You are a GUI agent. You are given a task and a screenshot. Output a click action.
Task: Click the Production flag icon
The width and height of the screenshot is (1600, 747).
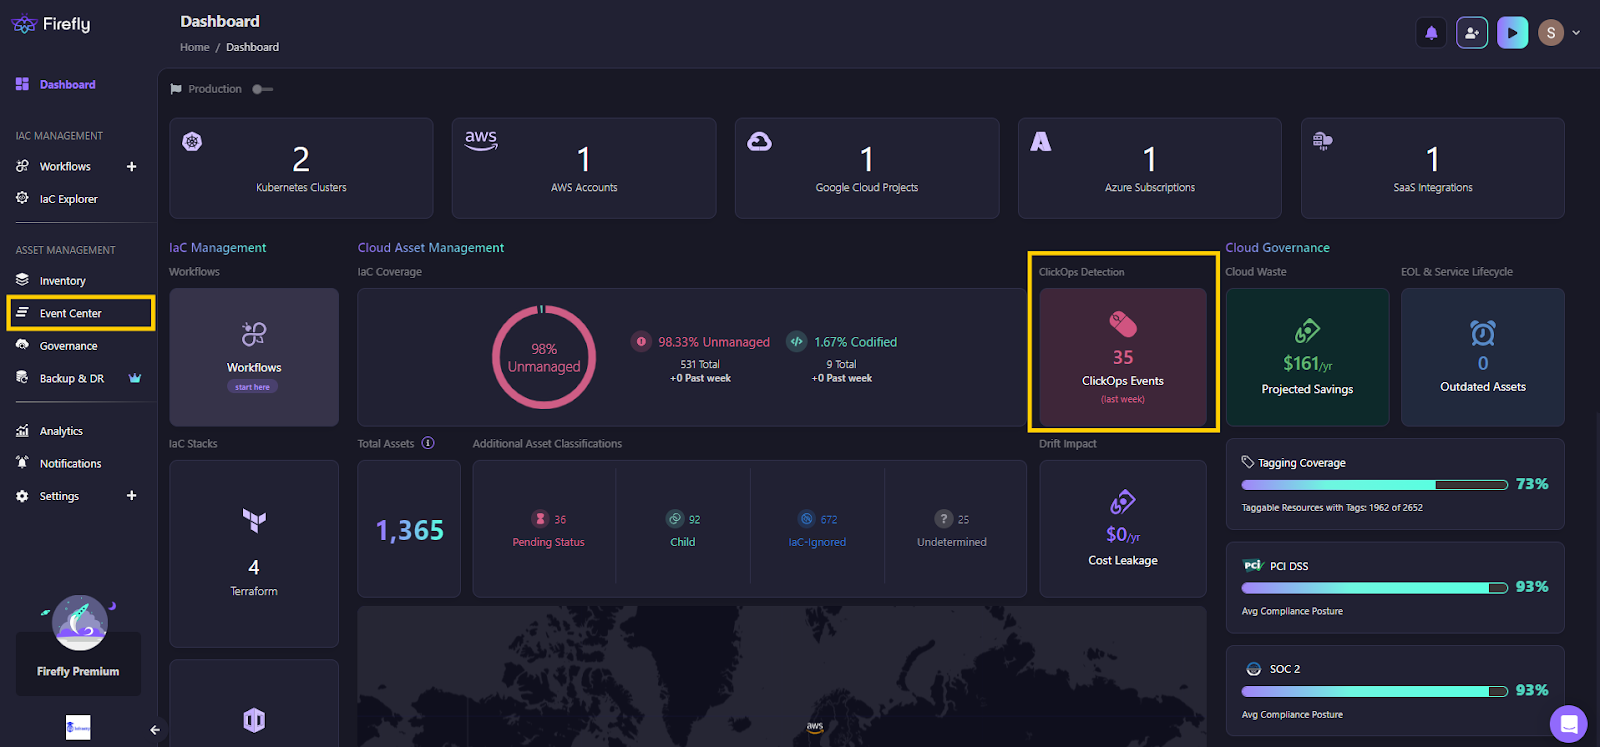176,89
